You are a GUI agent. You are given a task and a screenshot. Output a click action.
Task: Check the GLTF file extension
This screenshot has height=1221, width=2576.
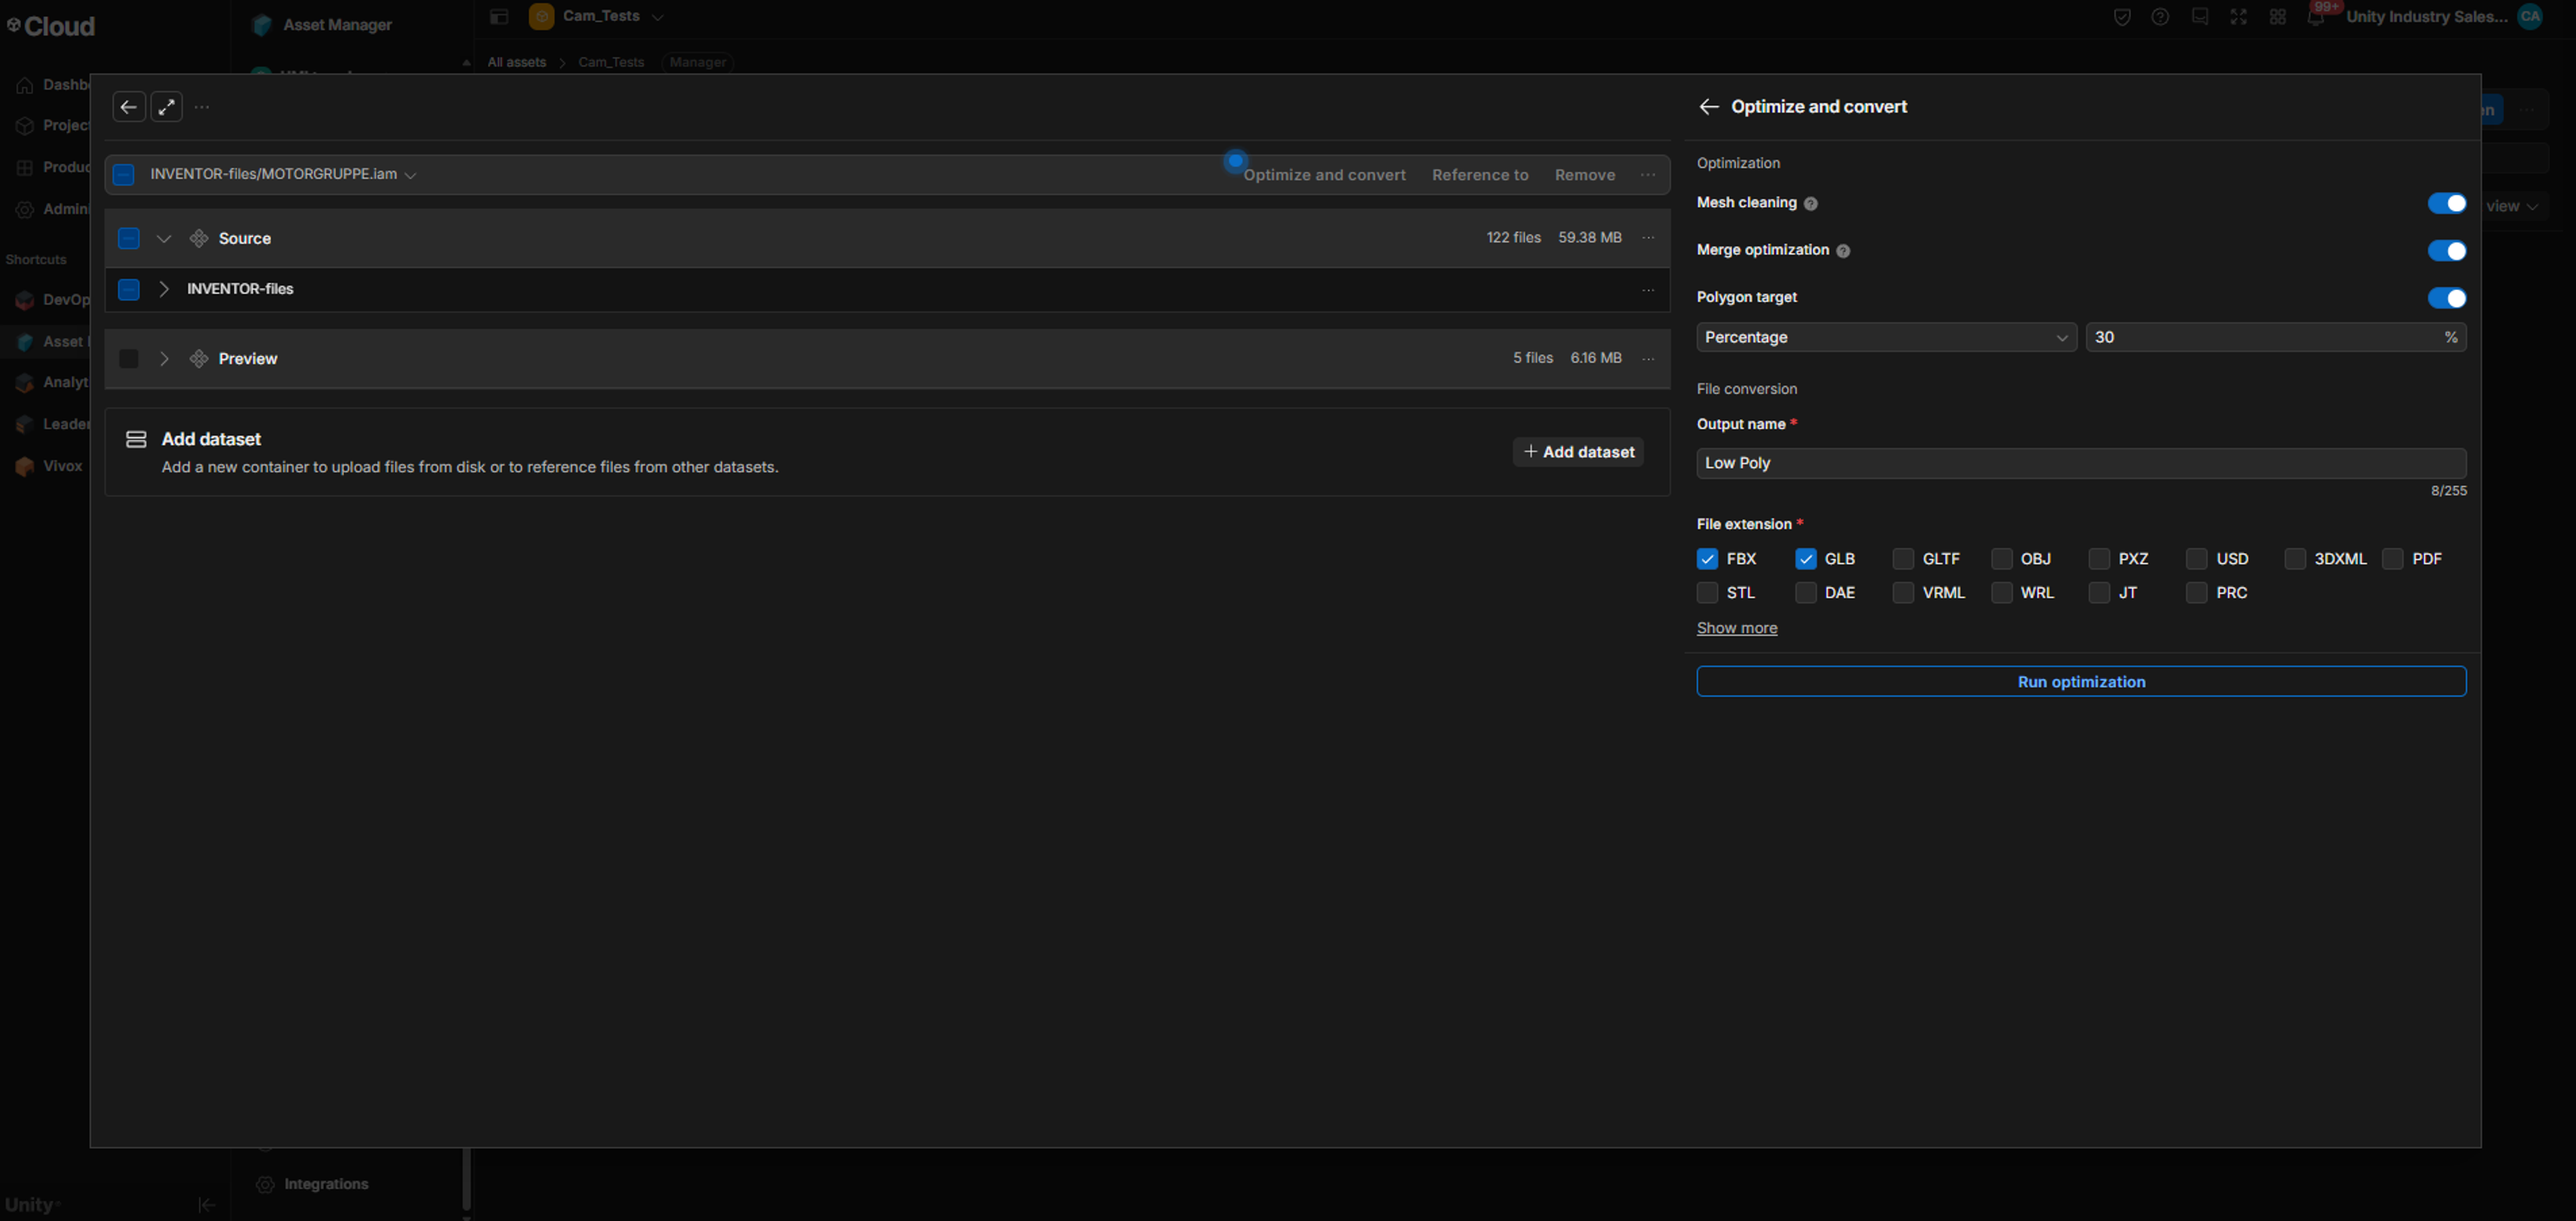1903,559
